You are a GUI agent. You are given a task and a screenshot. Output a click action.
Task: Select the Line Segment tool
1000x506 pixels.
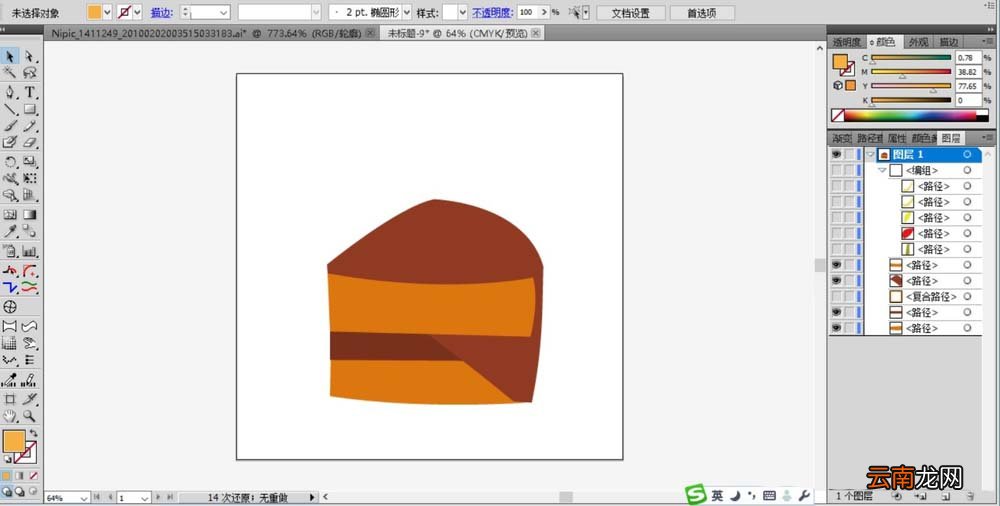[x=10, y=109]
